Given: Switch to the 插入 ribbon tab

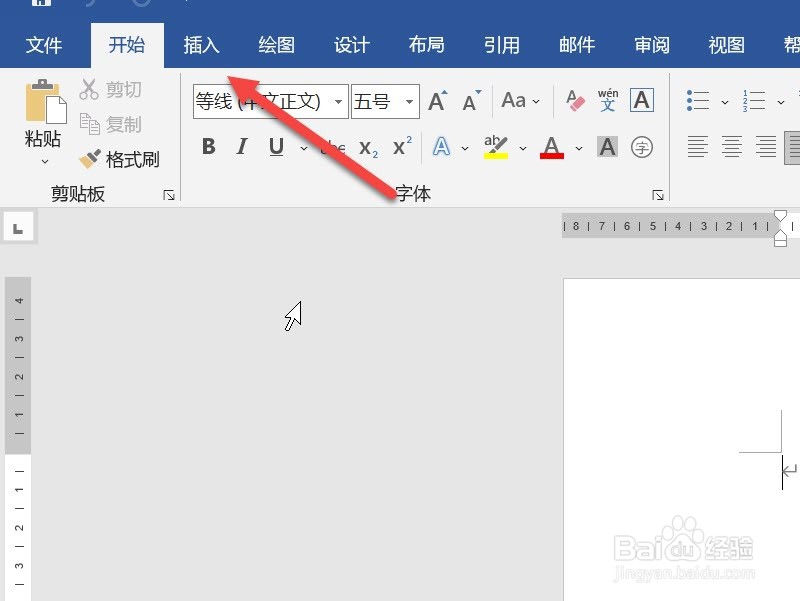Looking at the screenshot, I should click(201, 44).
